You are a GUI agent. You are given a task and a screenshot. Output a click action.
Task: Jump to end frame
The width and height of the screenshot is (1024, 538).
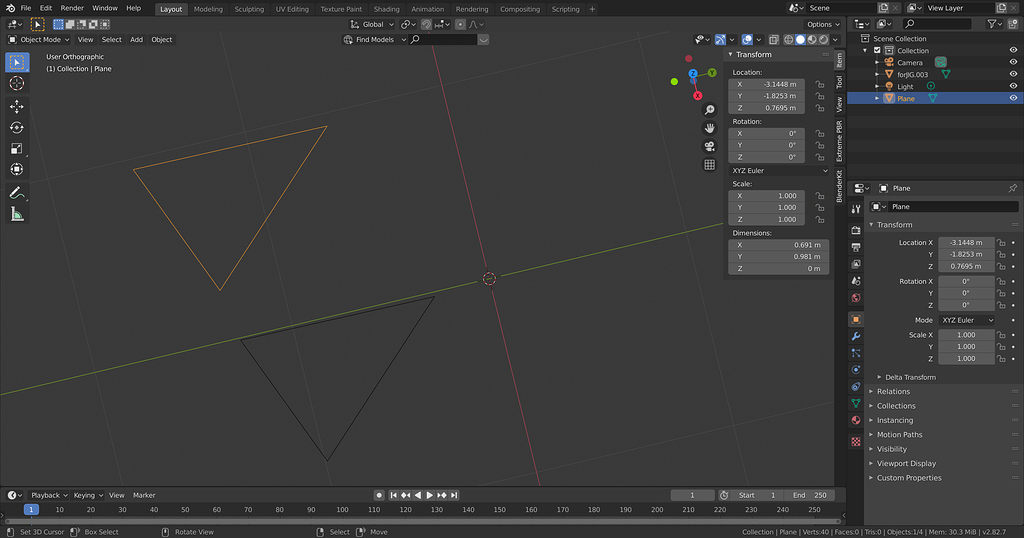454,495
